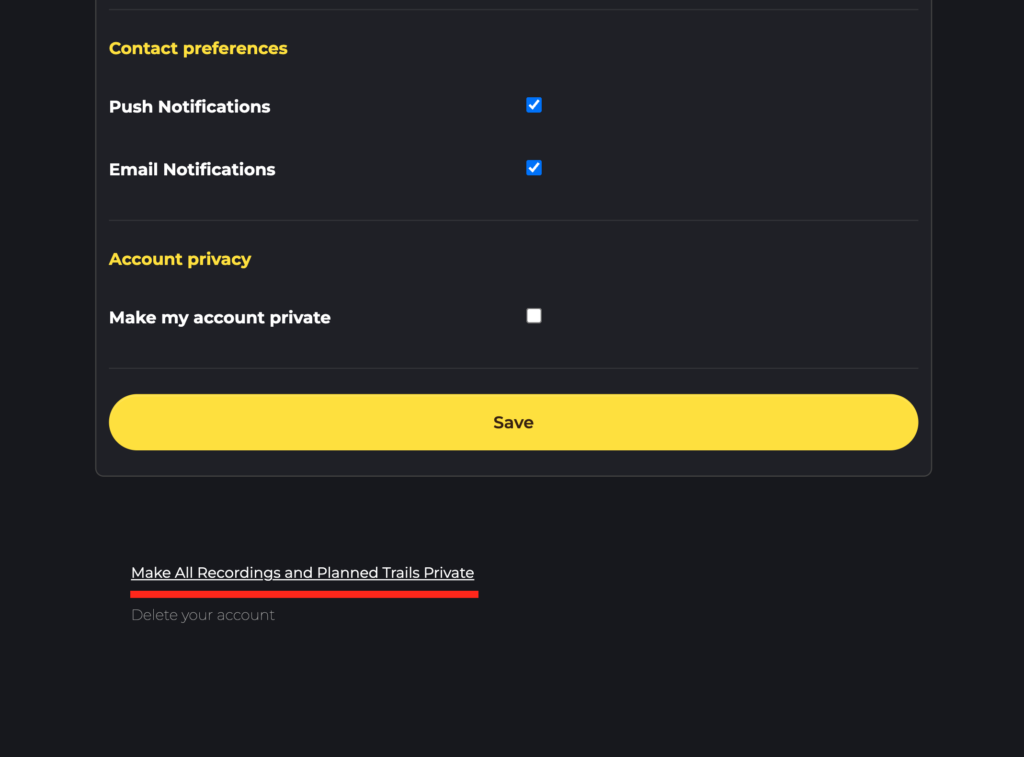Uncheck the Push Notifications checkbox
The width and height of the screenshot is (1024, 757).
pyautogui.click(x=534, y=105)
